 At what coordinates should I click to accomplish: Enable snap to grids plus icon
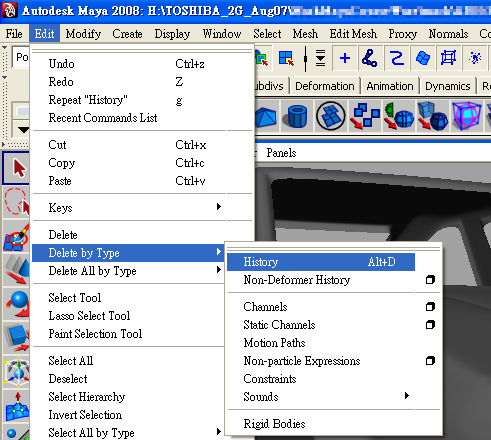(x=345, y=58)
